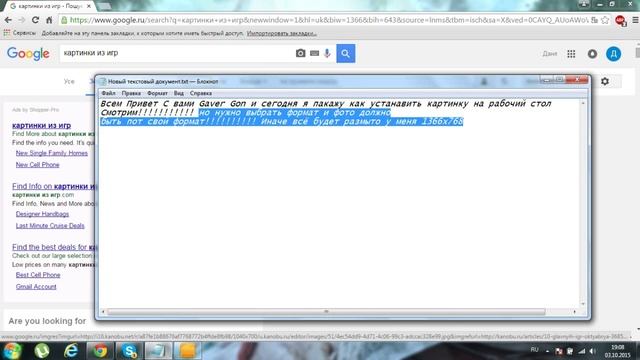Viewport: 640px width, 360px height.
Task: Search by image using the camera icon
Action: click(300, 53)
